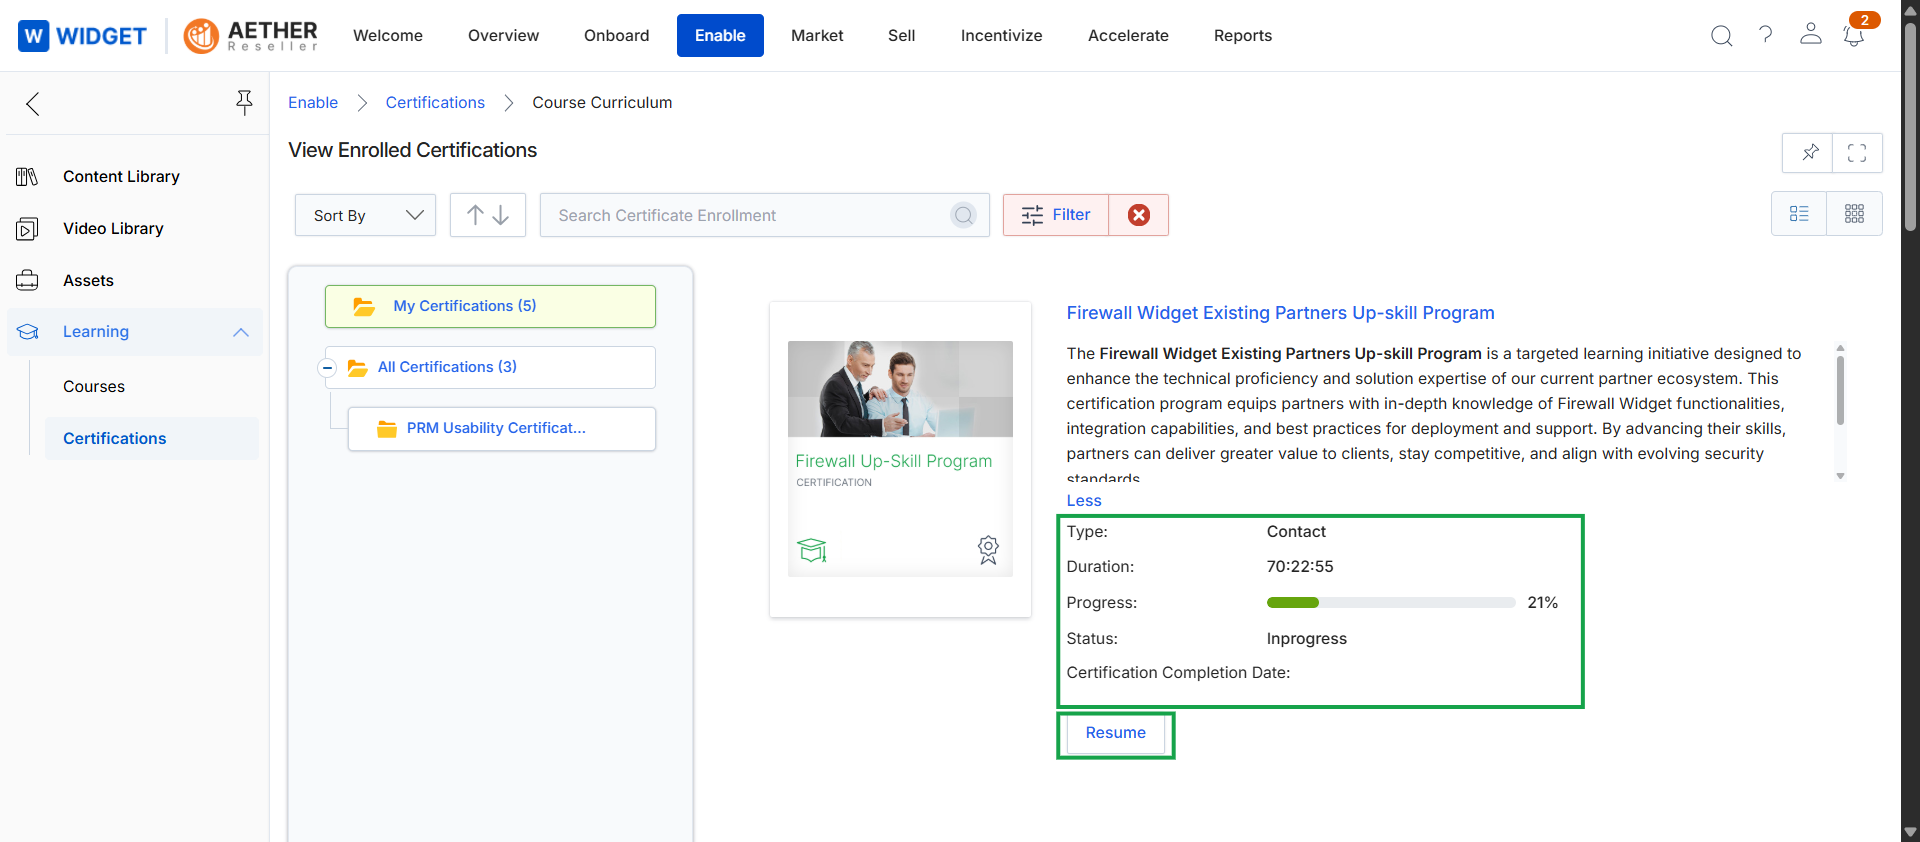Click the Less link

pyautogui.click(x=1084, y=501)
